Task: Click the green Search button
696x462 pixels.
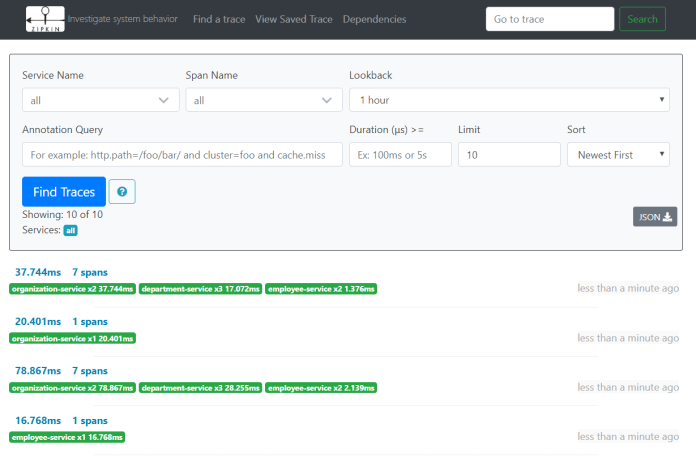Action: pos(642,19)
